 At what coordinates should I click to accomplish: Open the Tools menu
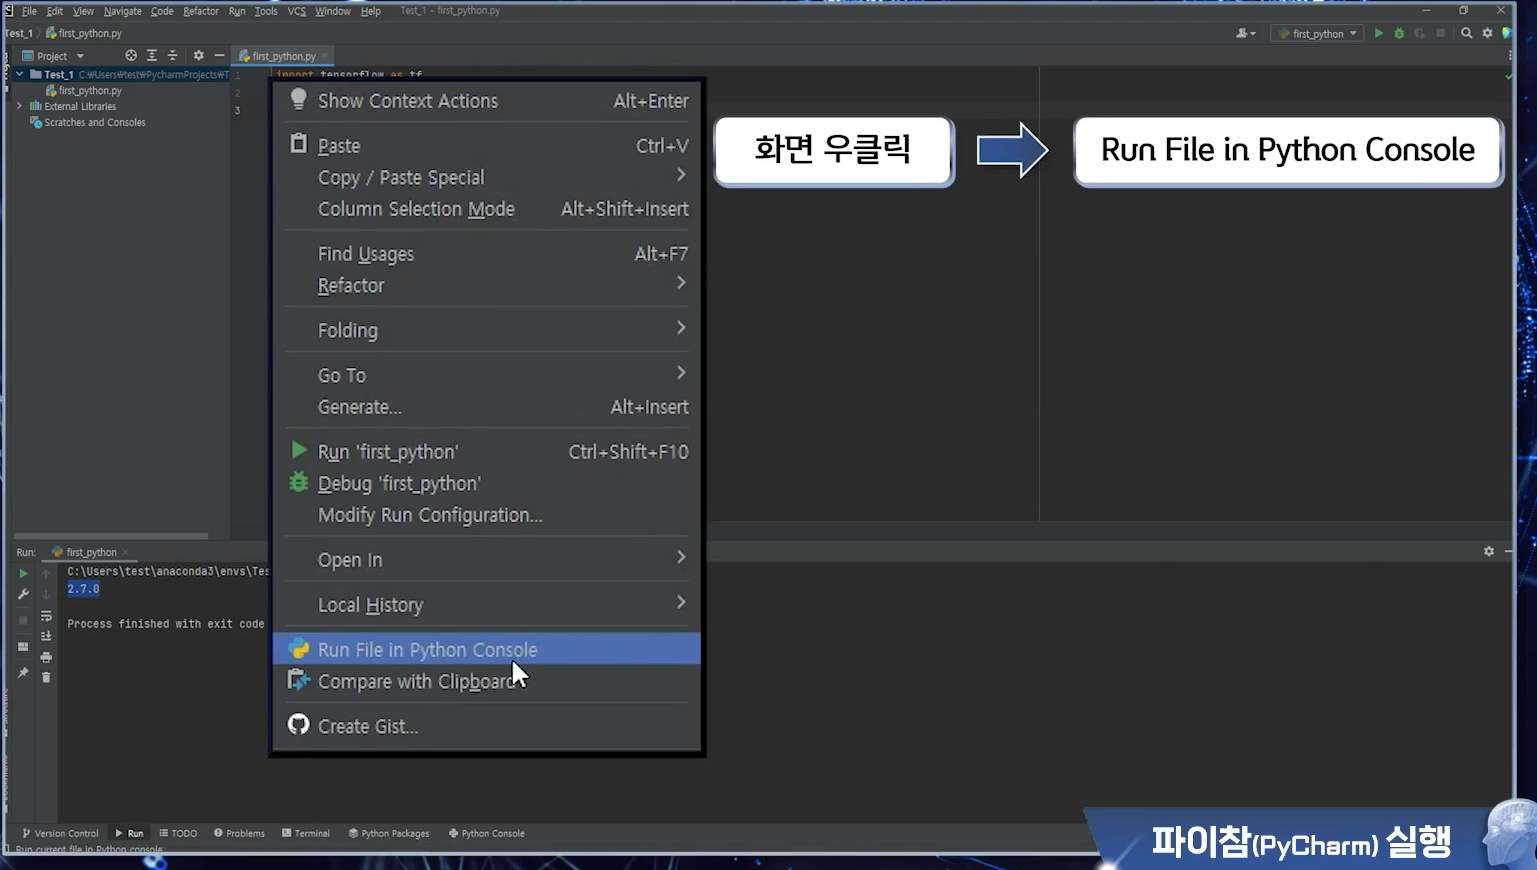(266, 11)
